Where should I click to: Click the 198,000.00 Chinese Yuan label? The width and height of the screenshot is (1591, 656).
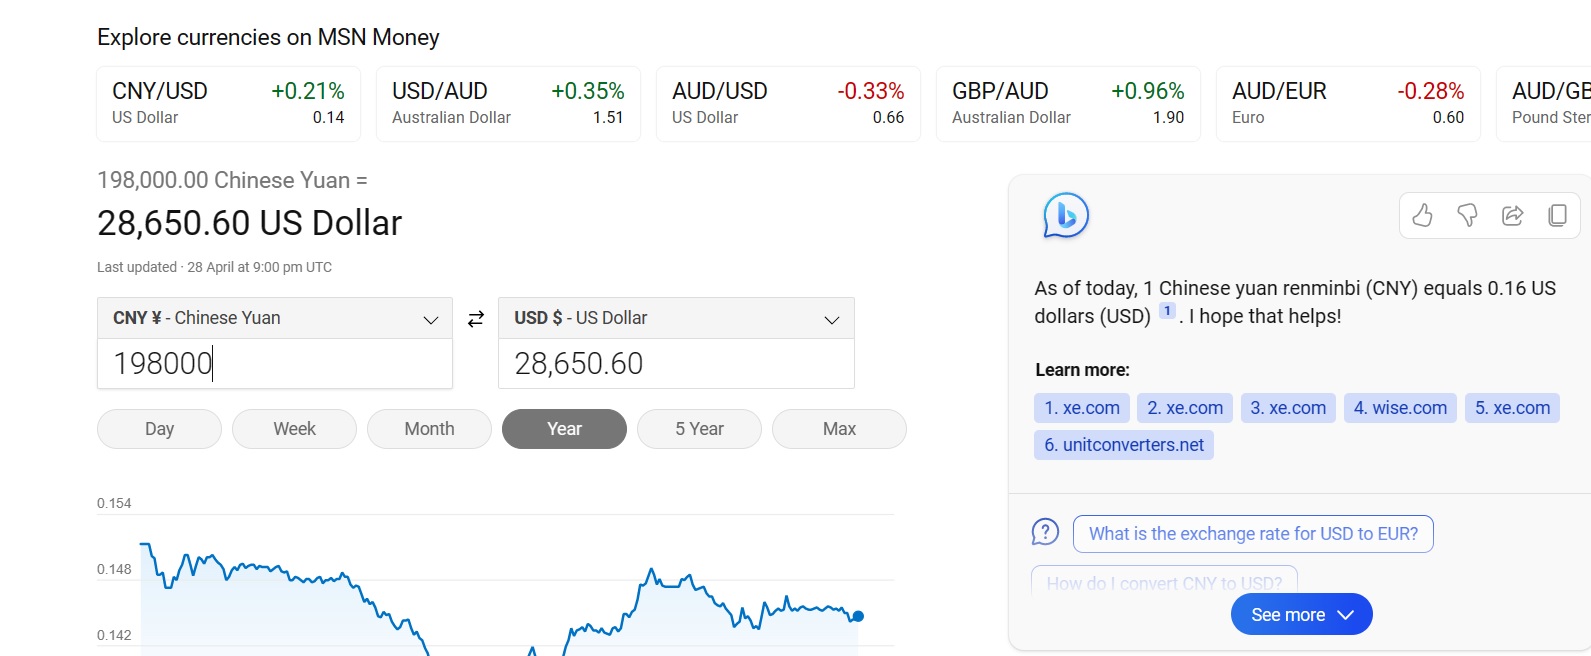pyautogui.click(x=232, y=180)
